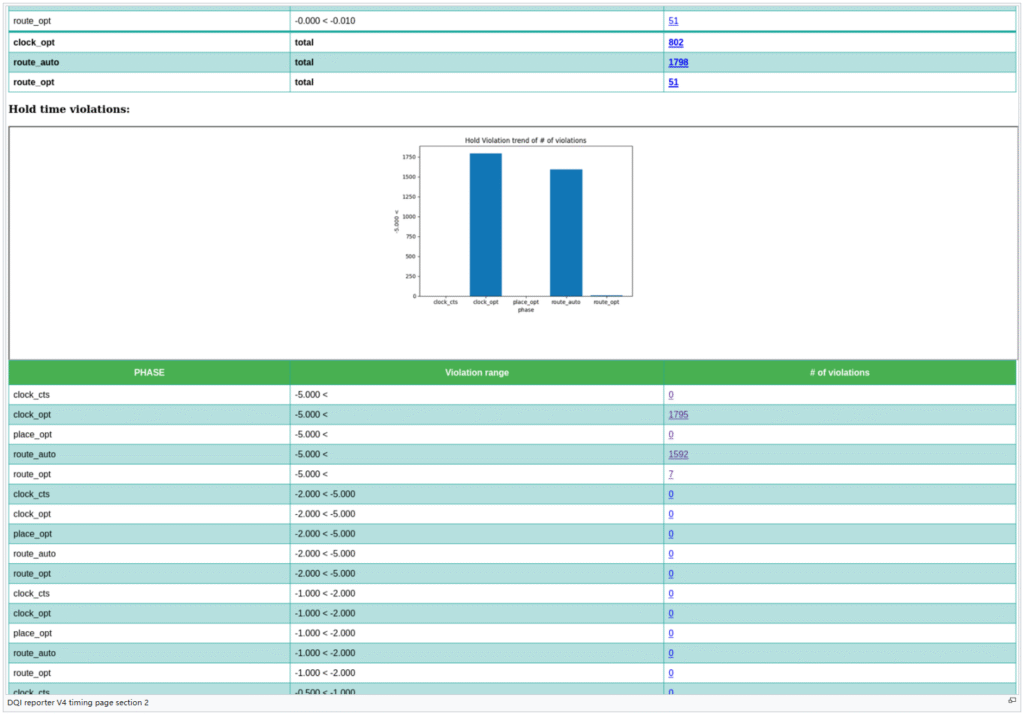The width and height of the screenshot is (1024, 715).
Task: Click the clock_opt bar in the chart
Action: point(486,225)
